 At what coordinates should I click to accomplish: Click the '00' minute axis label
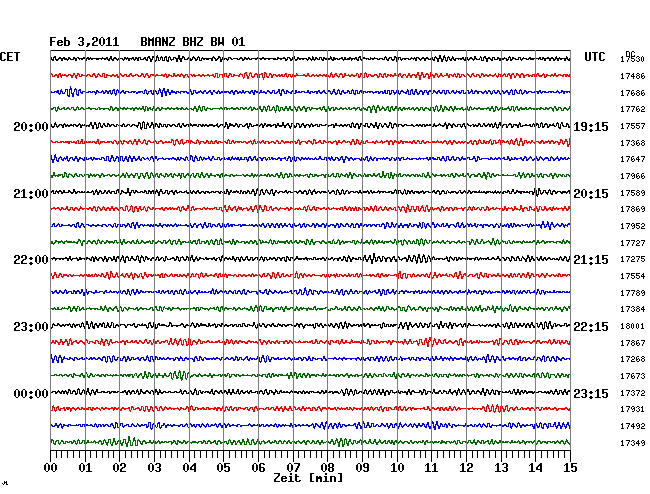51,468
